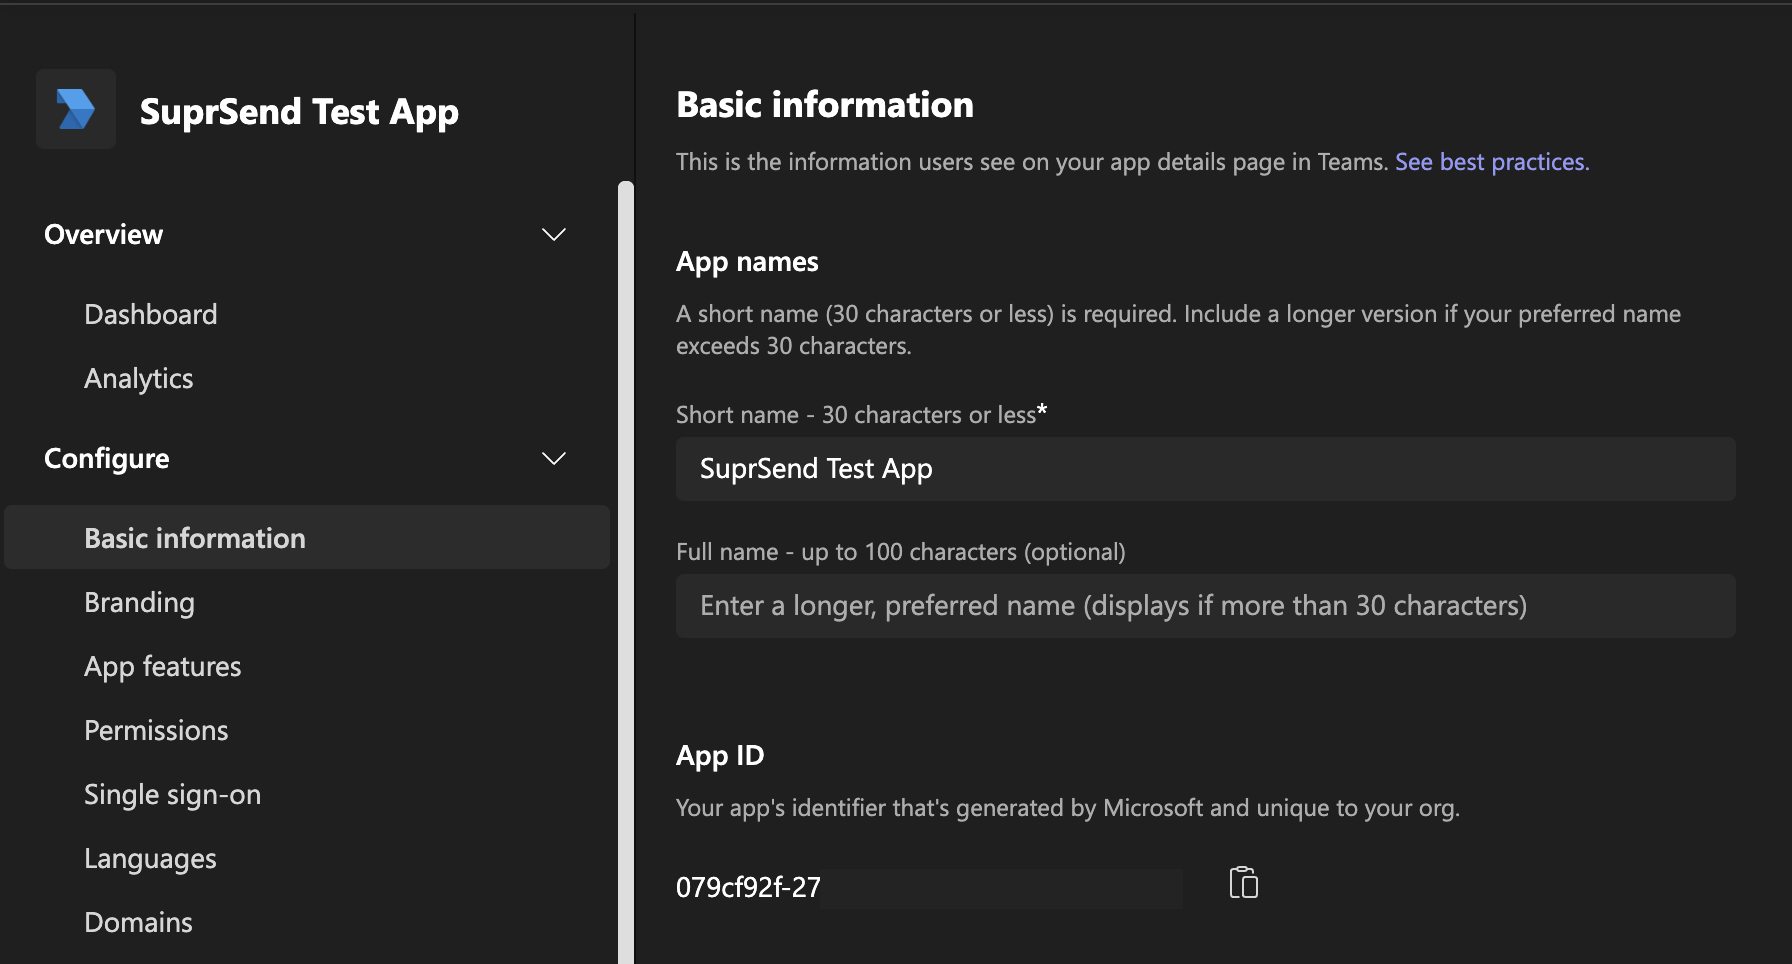
Task: Click the SuprSend Test App logo icon
Action: [76, 109]
